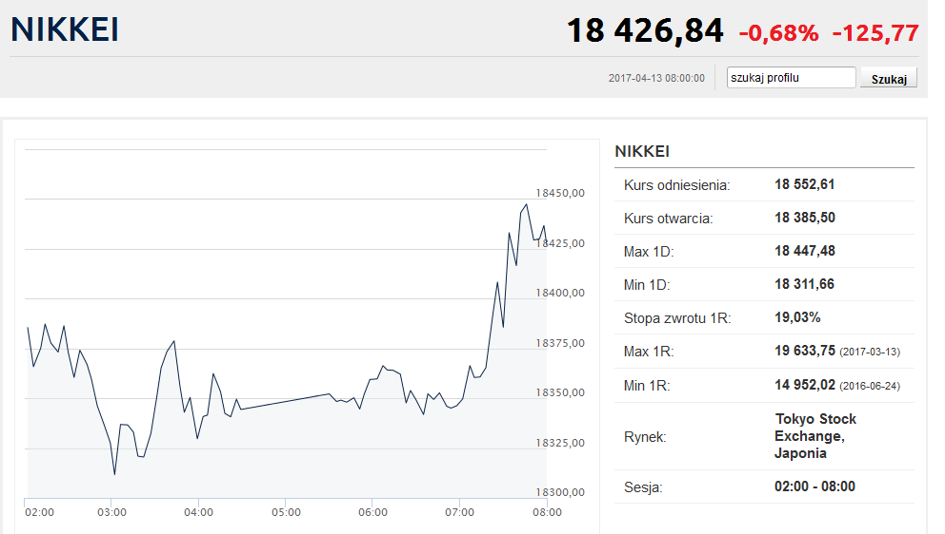This screenshot has height=534, width=945.
Task: Click the chart's lowest dip after 03:00
Action: 115,474
